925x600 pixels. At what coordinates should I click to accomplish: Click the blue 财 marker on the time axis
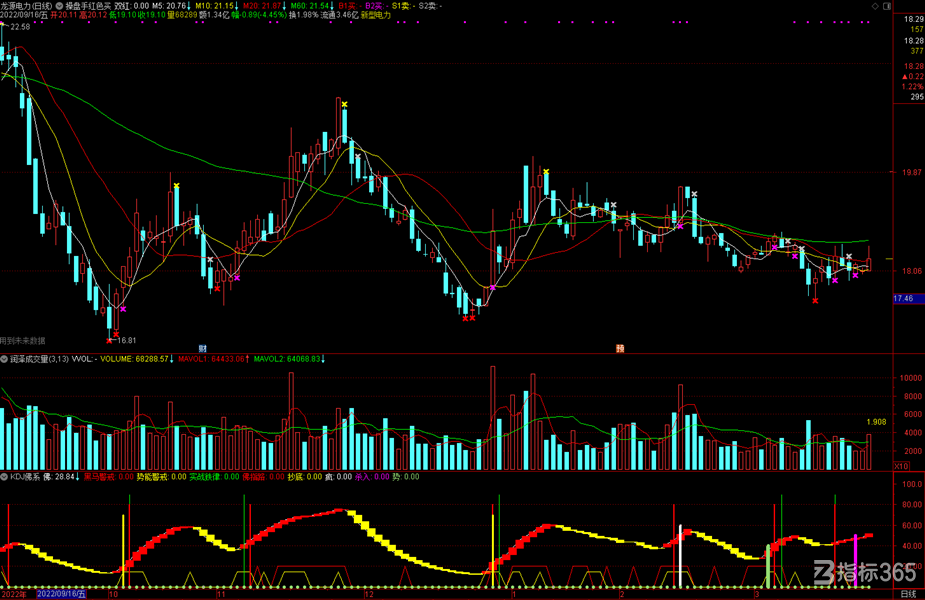tap(202, 349)
